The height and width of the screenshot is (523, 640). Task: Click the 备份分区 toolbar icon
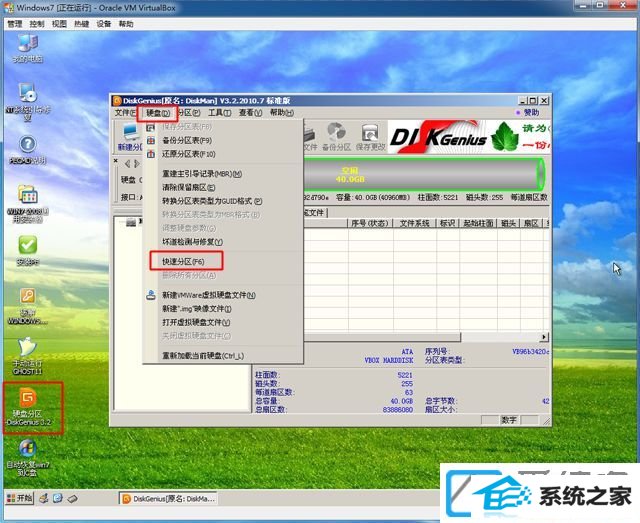(336, 137)
